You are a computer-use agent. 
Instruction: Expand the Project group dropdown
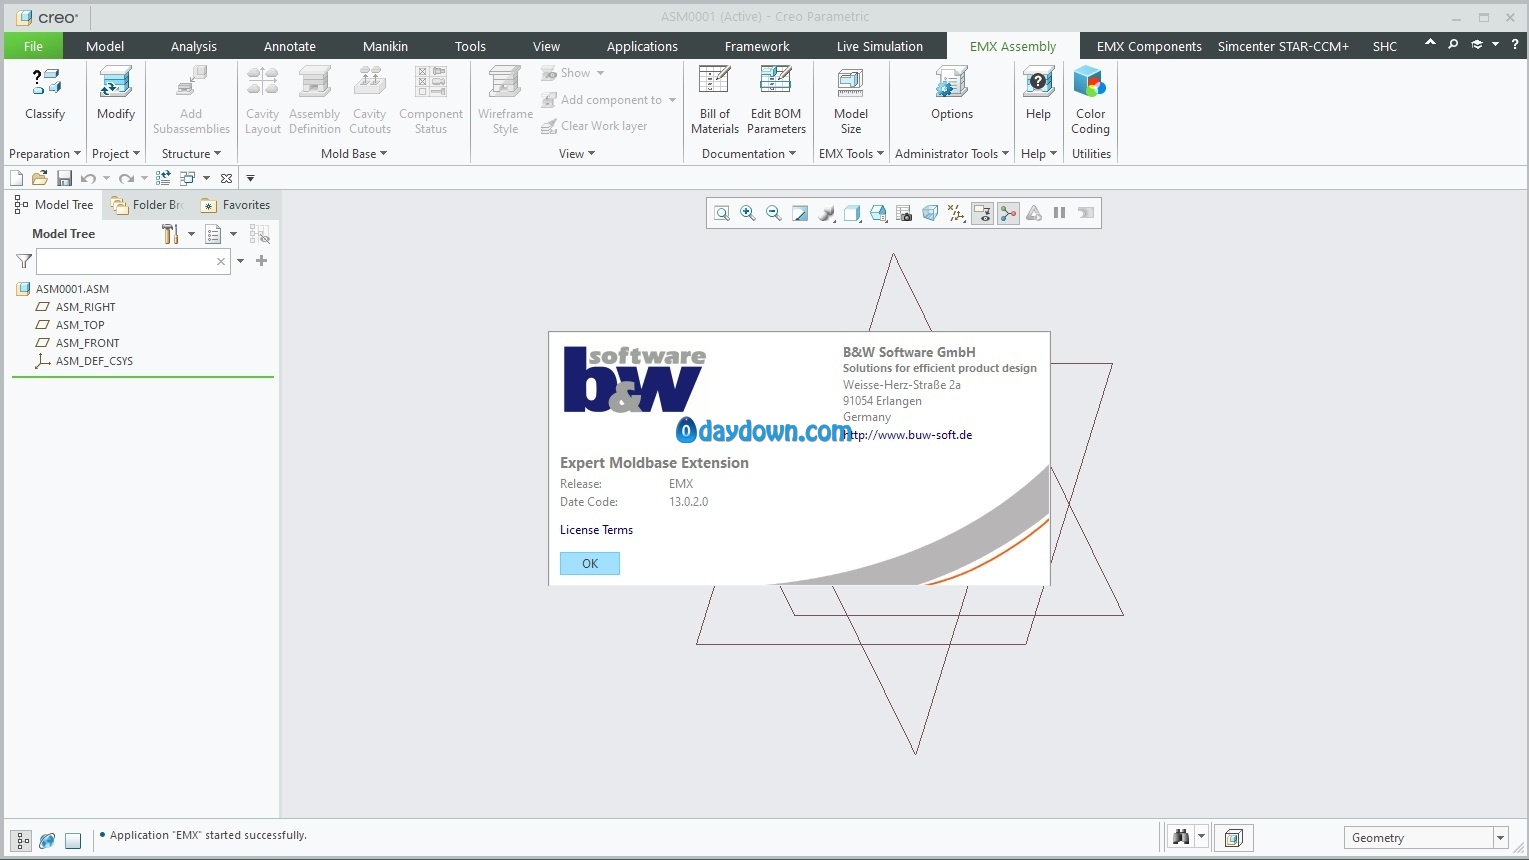116,154
